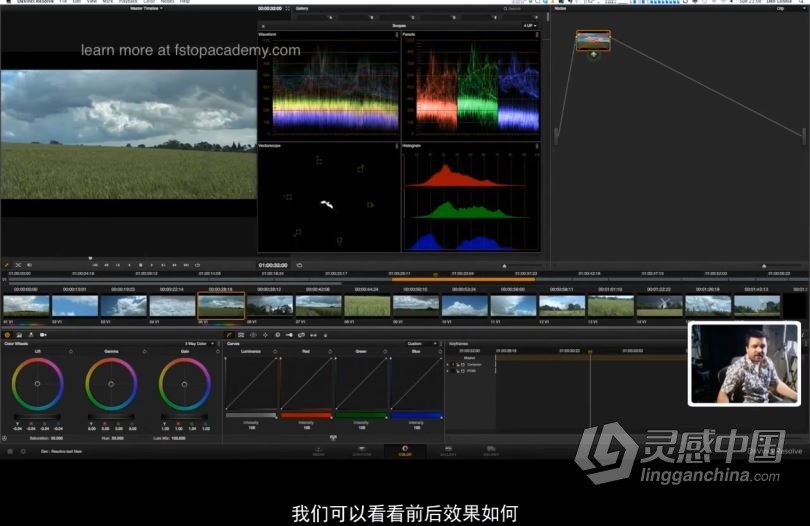Open Parade scope options menu
Viewport: 810px width, 526px height.
pos(537,35)
